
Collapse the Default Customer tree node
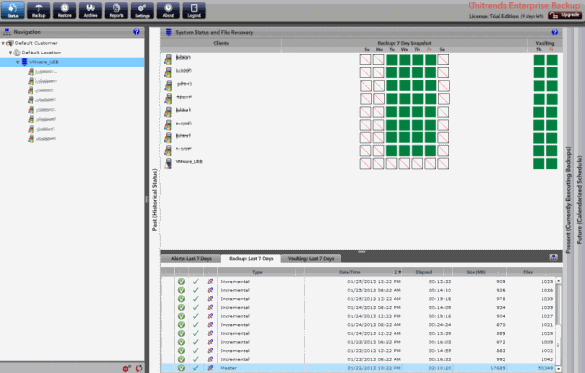(3, 43)
